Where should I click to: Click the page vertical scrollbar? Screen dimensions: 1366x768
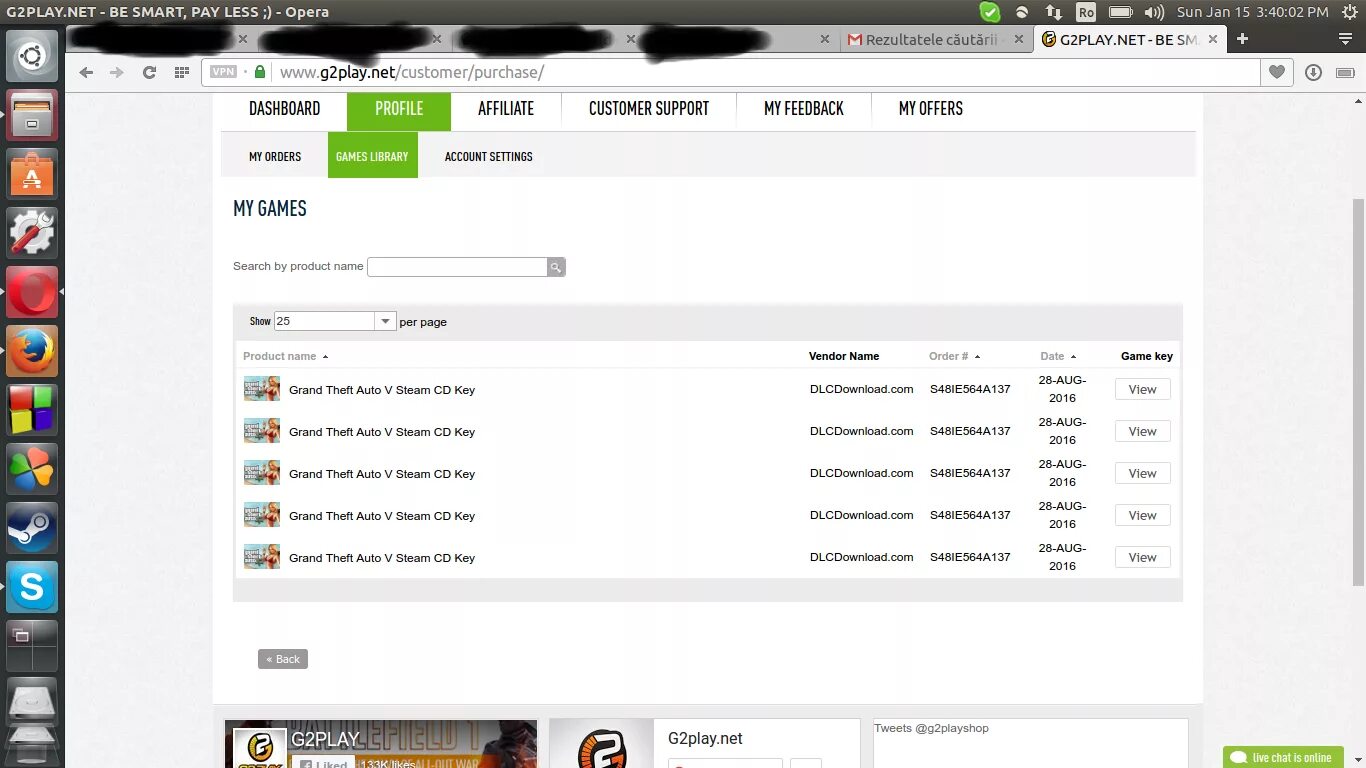(1358, 392)
